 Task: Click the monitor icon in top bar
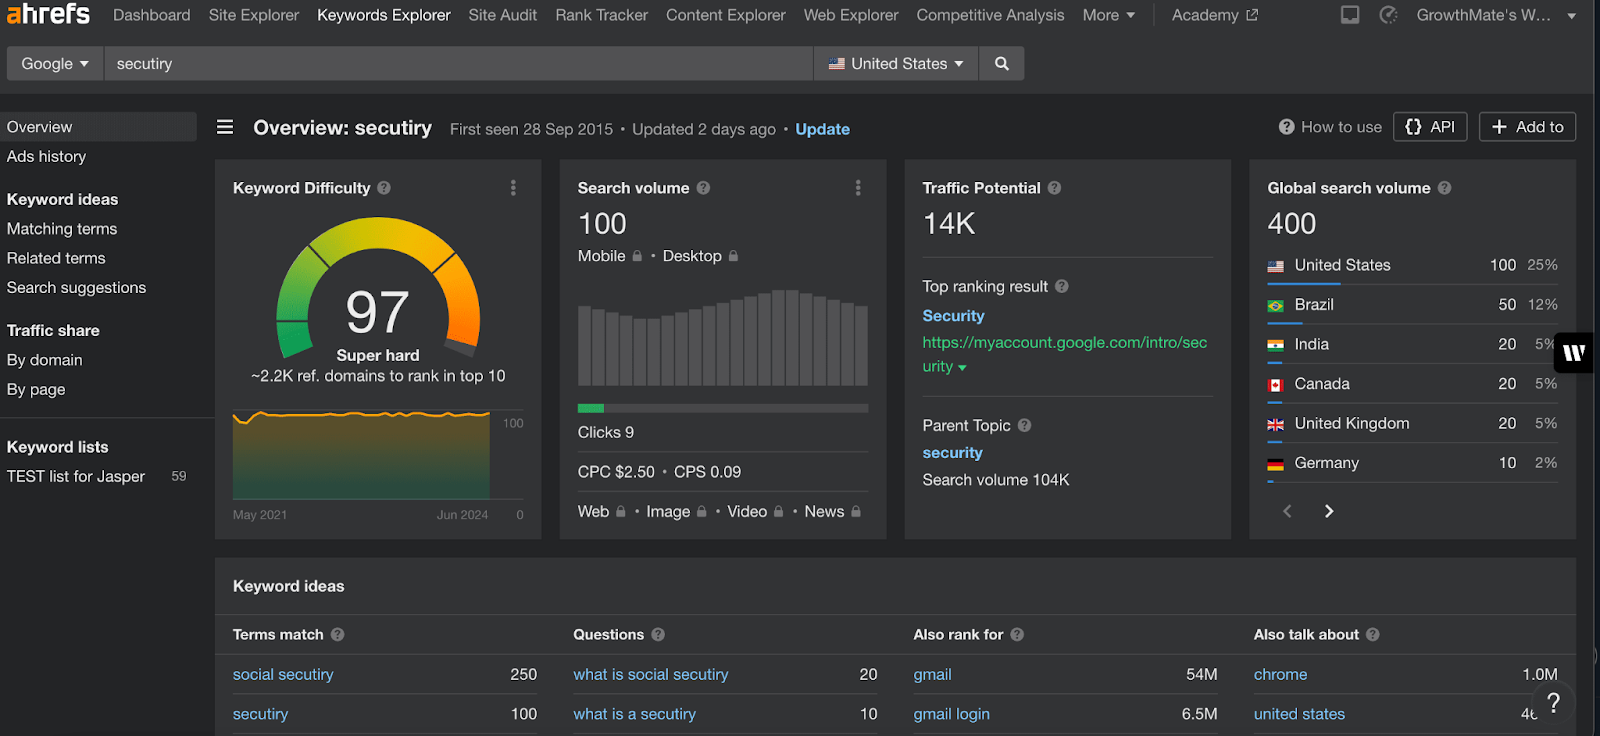coord(1350,15)
